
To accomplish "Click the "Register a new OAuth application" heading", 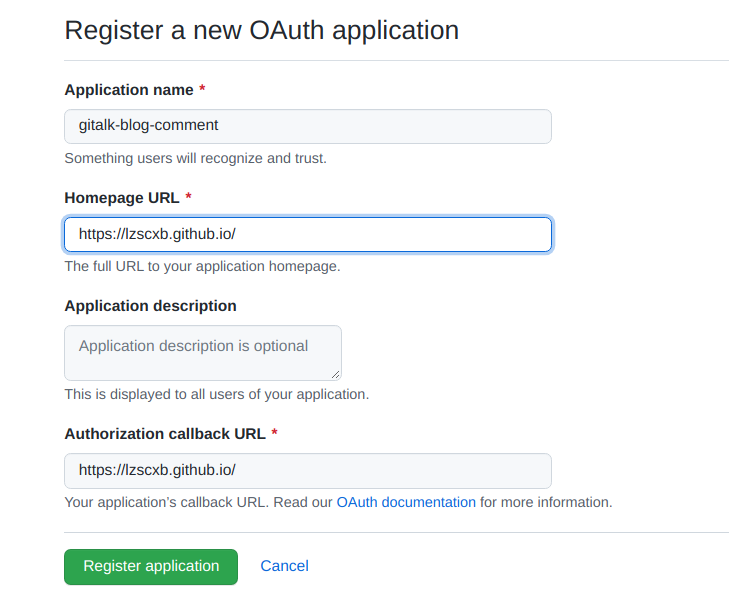I will pyautogui.click(x=261, y=30).
